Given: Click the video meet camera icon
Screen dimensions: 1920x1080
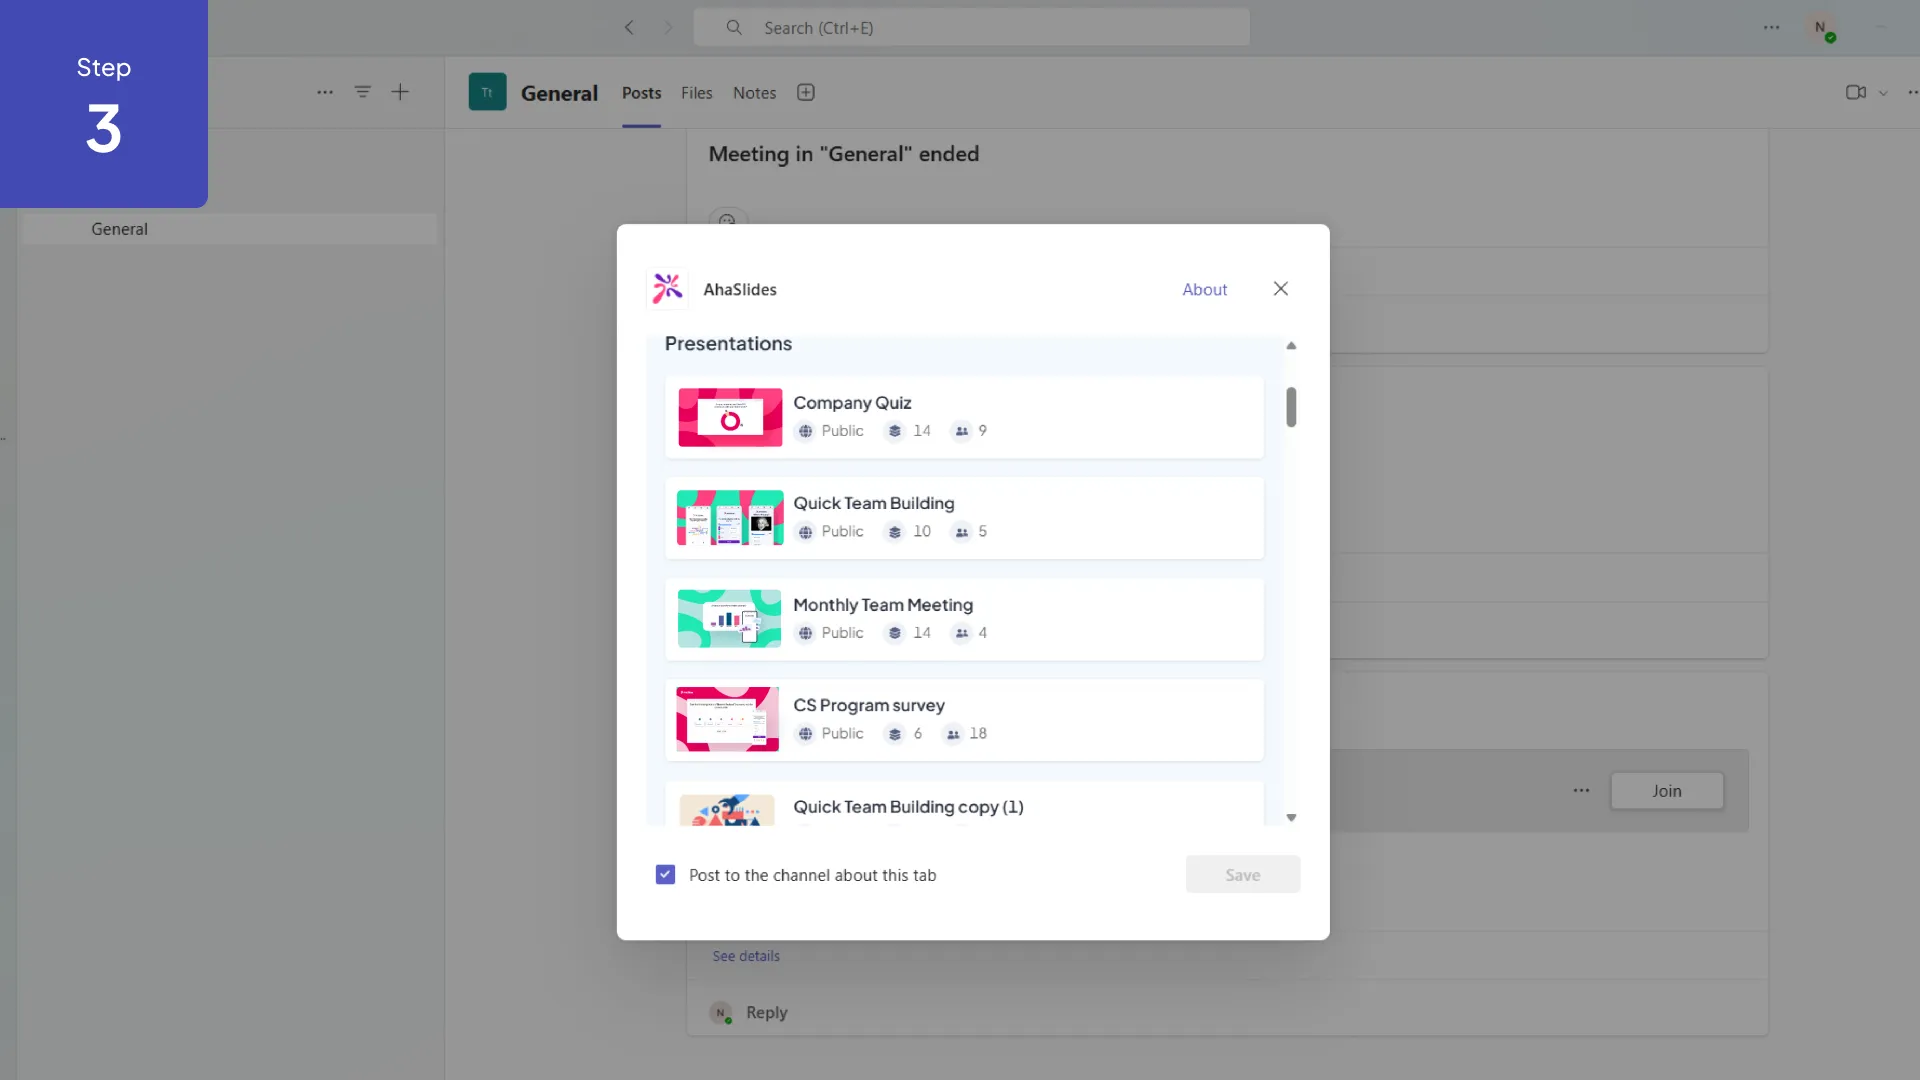Looking at the screenshot, I should click(x=1855, y=92).
